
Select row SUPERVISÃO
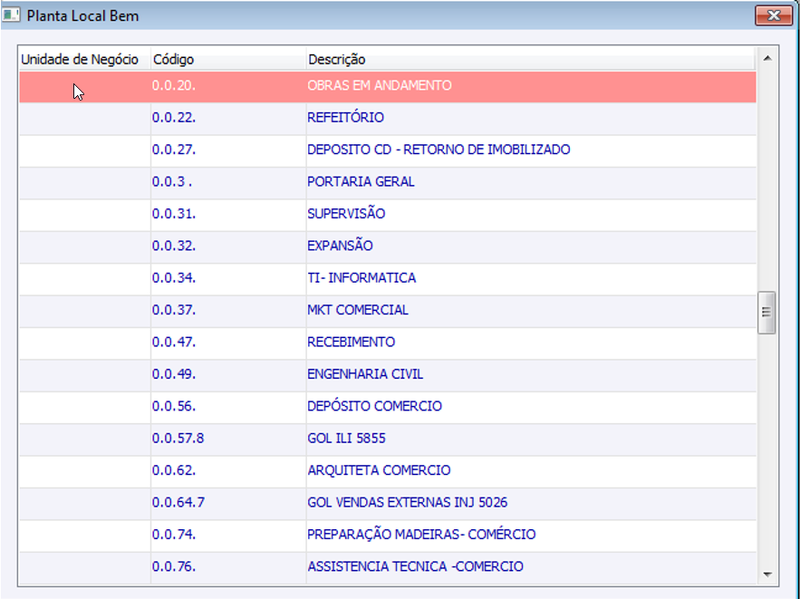(388, 214)
